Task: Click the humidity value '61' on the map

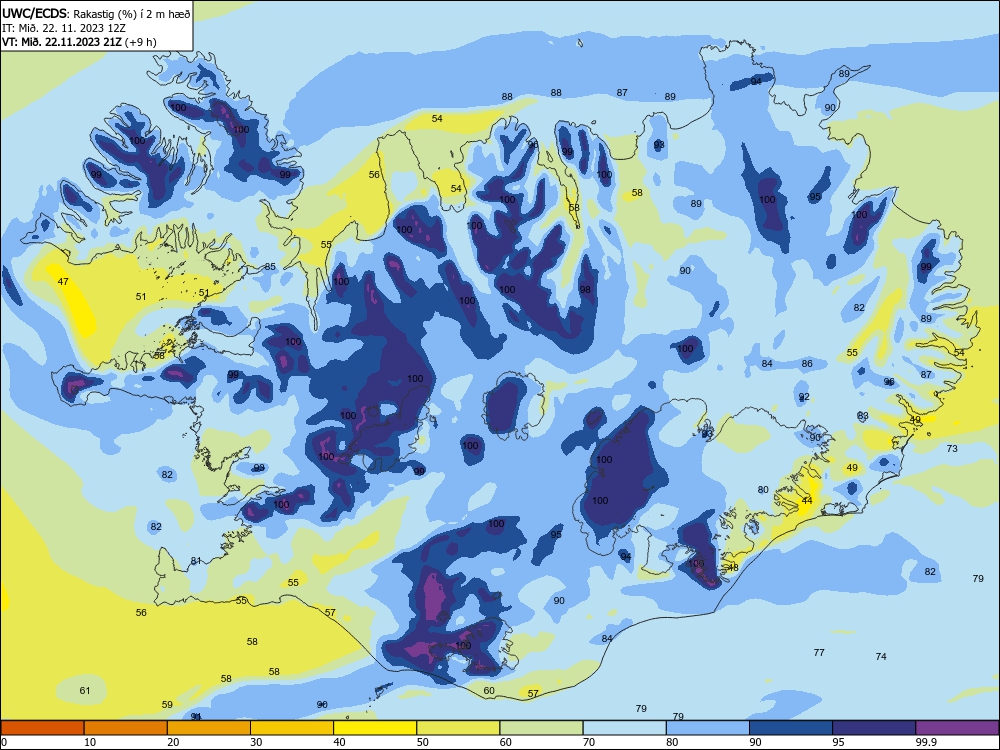Action: pyautogui.click(x=85, y=691)
